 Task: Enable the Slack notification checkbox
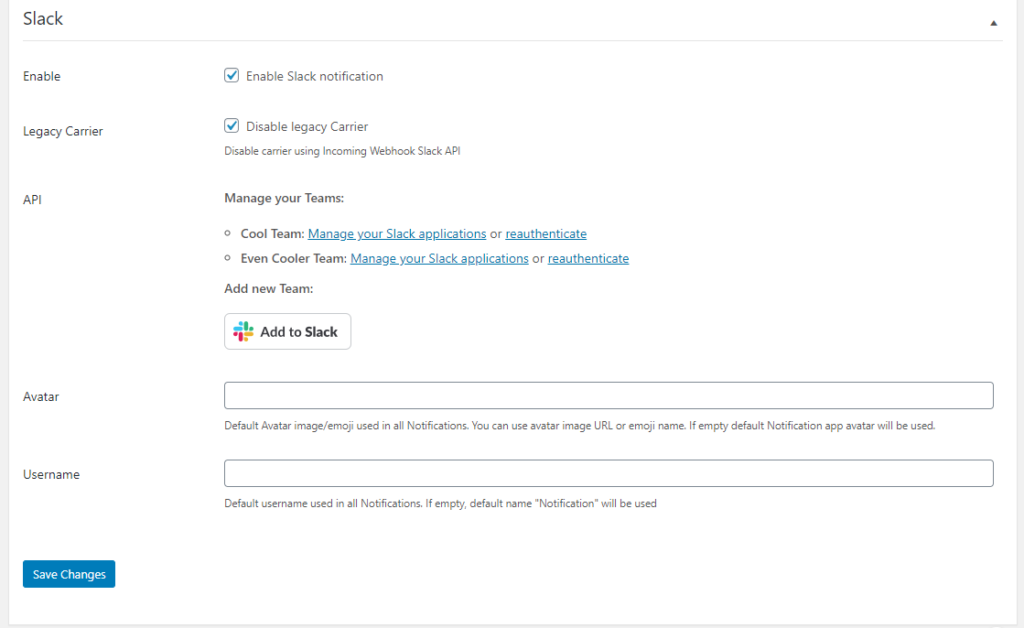click(x=231, y=75)
